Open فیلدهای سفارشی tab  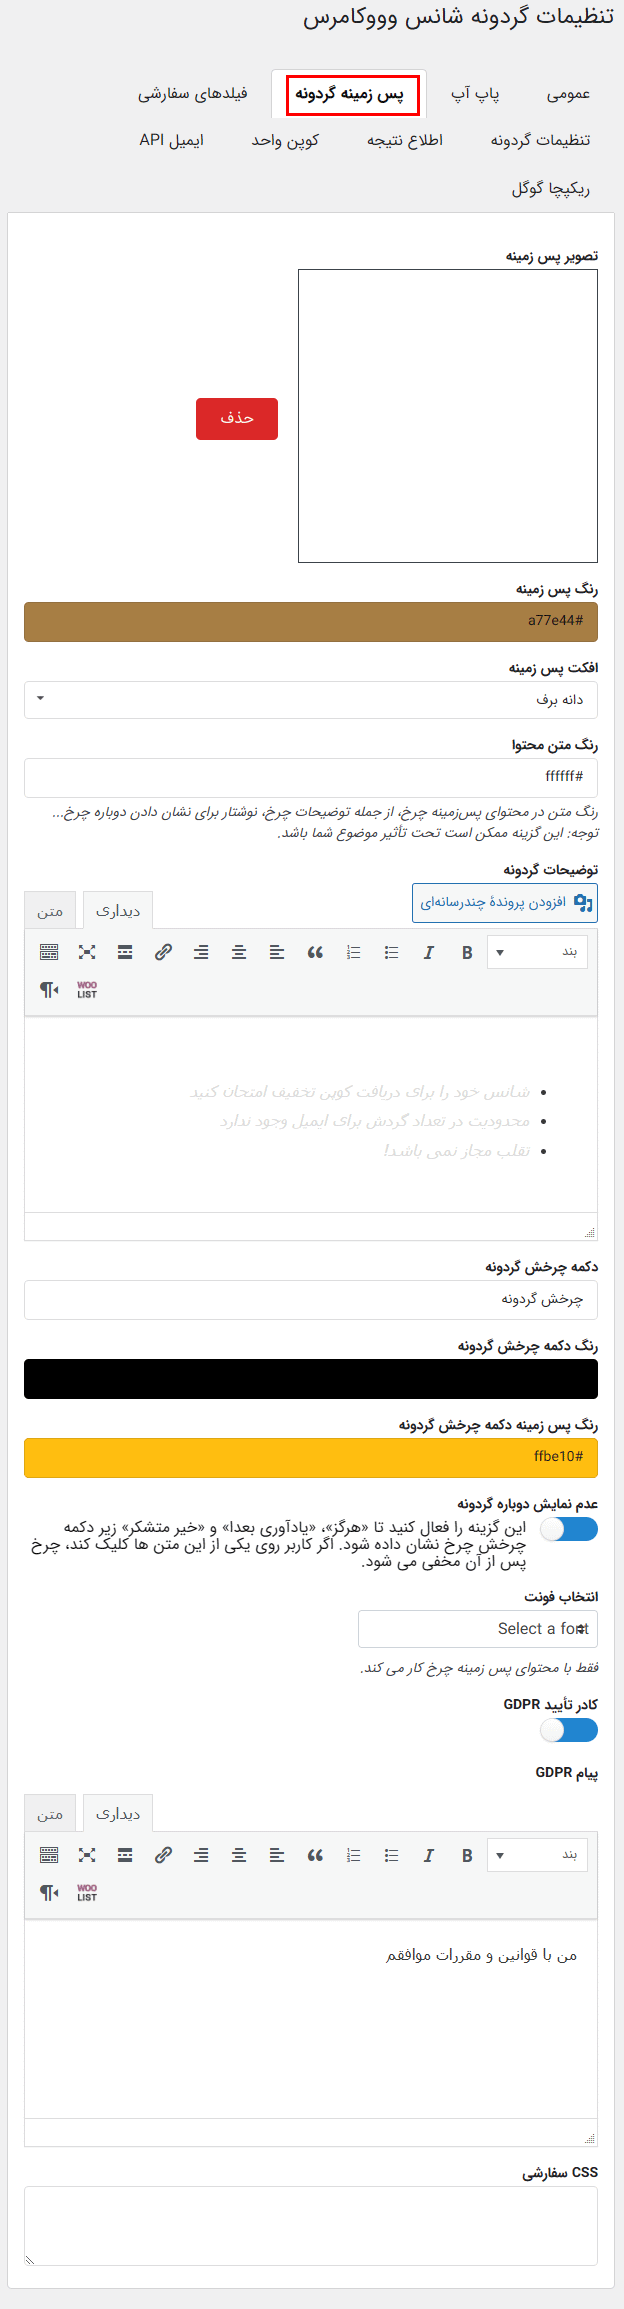point(193,94)
